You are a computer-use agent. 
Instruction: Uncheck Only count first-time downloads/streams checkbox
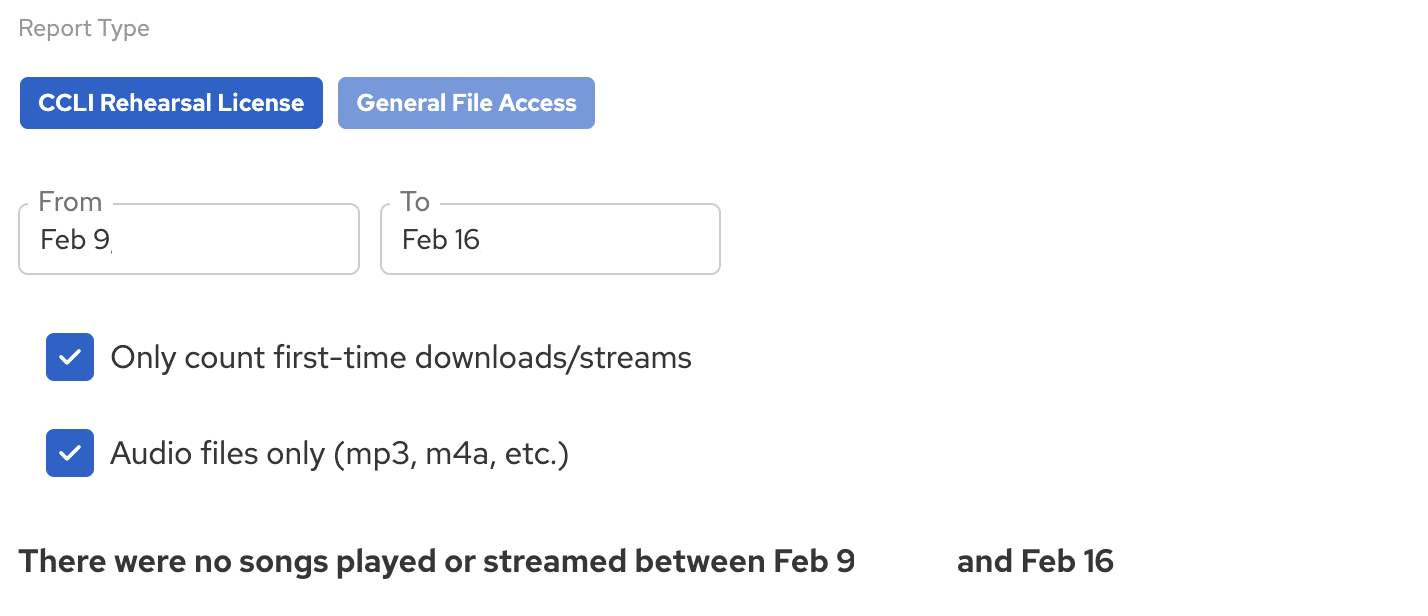(x=70, y=357)
